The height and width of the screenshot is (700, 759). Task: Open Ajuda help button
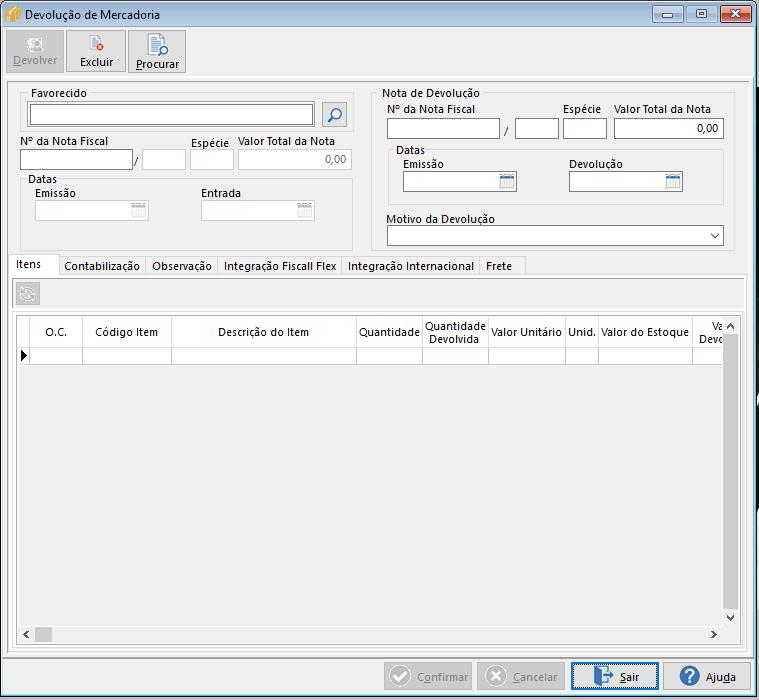[707, 676]
